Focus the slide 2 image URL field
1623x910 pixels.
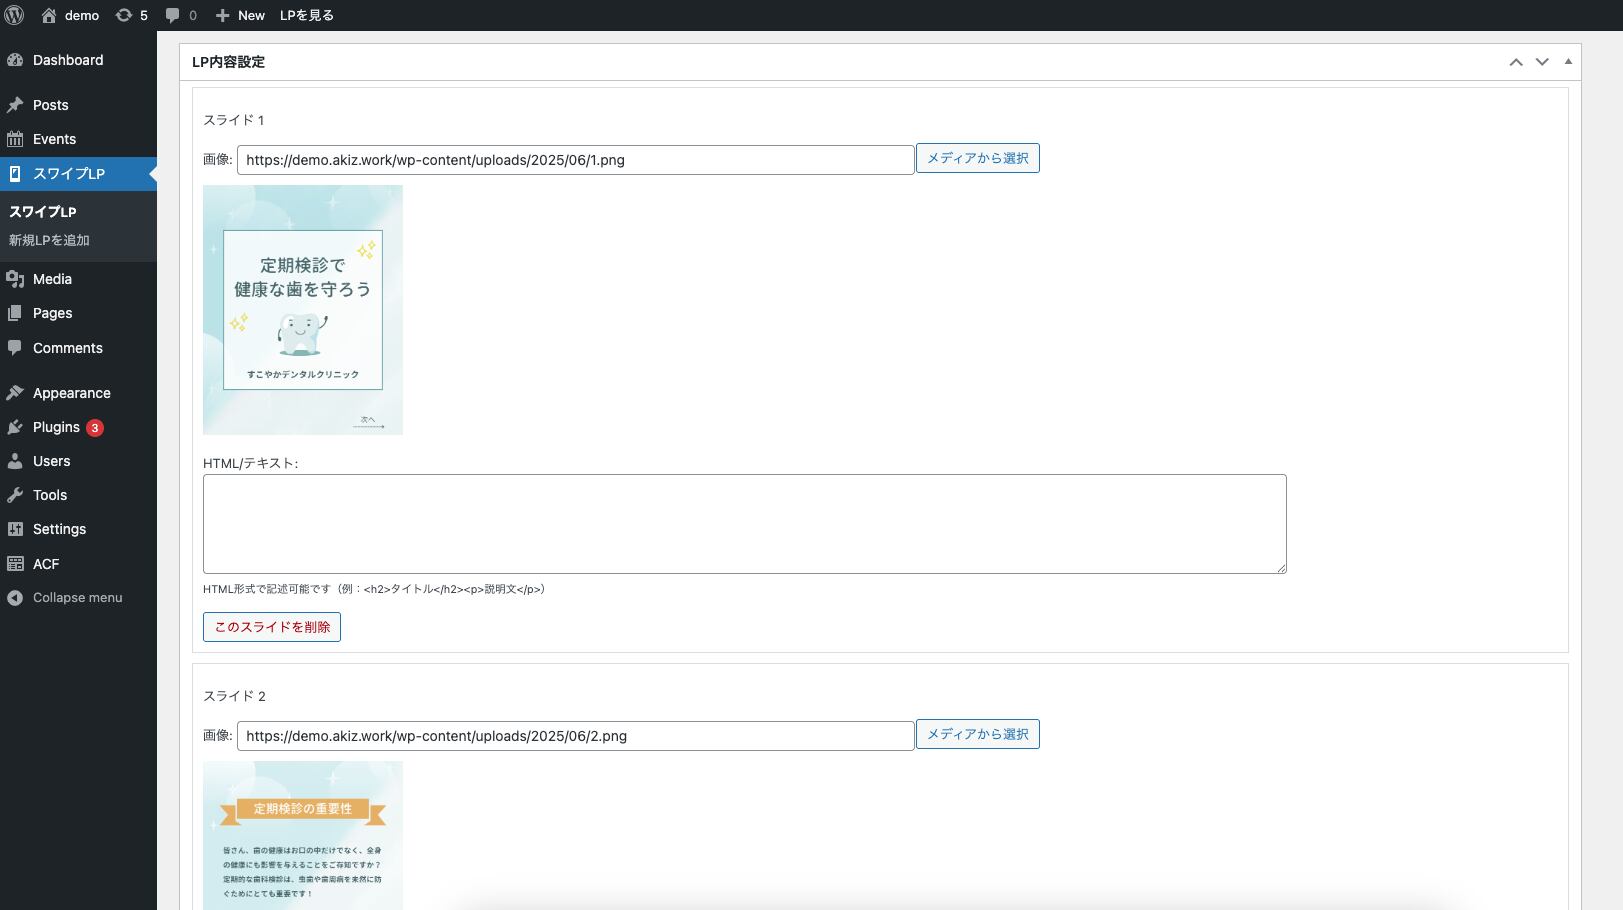coord(576,736)
